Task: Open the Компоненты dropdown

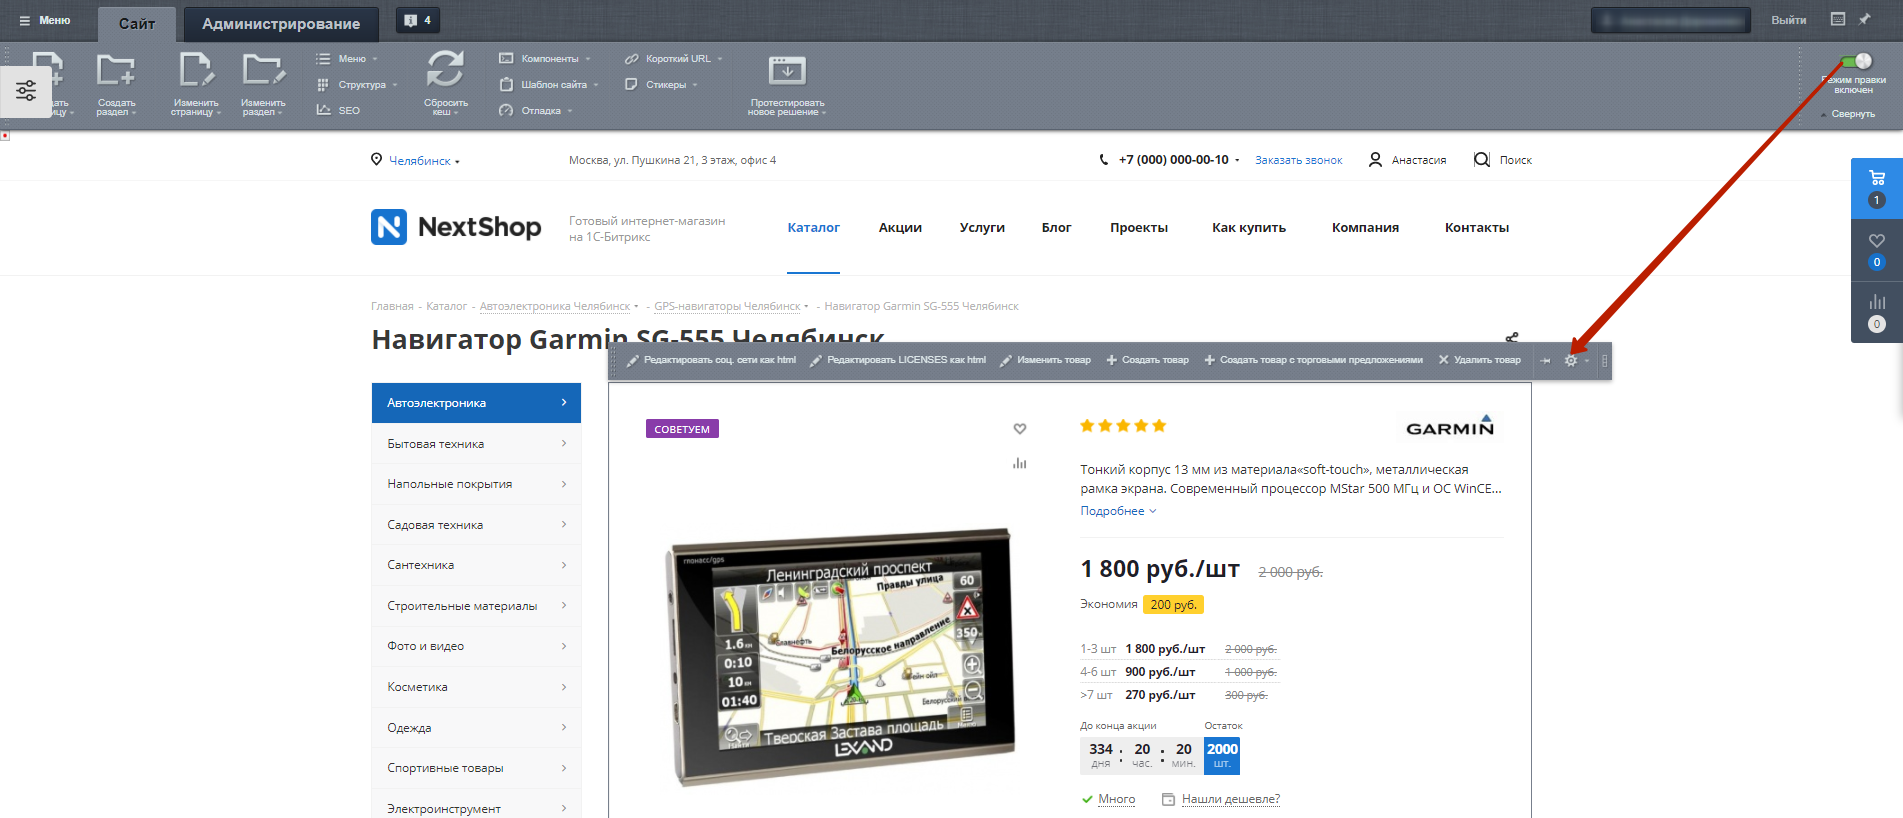Action: coord(545,59)
